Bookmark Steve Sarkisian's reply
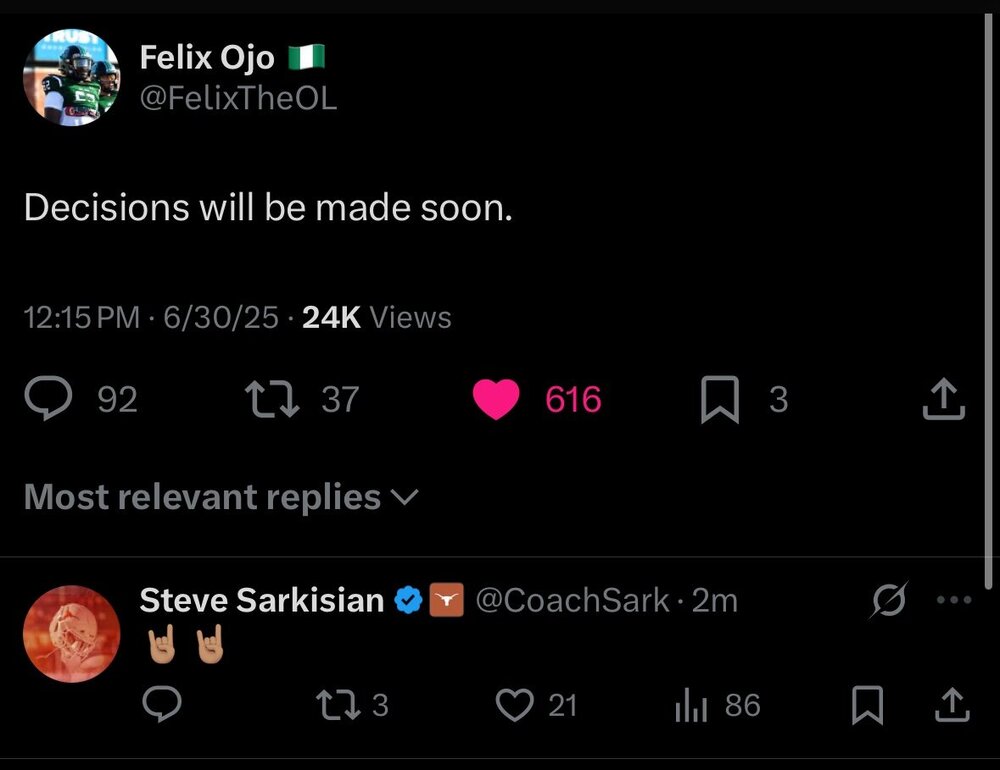Screen dimensions: 1000x770 (867, 706)
